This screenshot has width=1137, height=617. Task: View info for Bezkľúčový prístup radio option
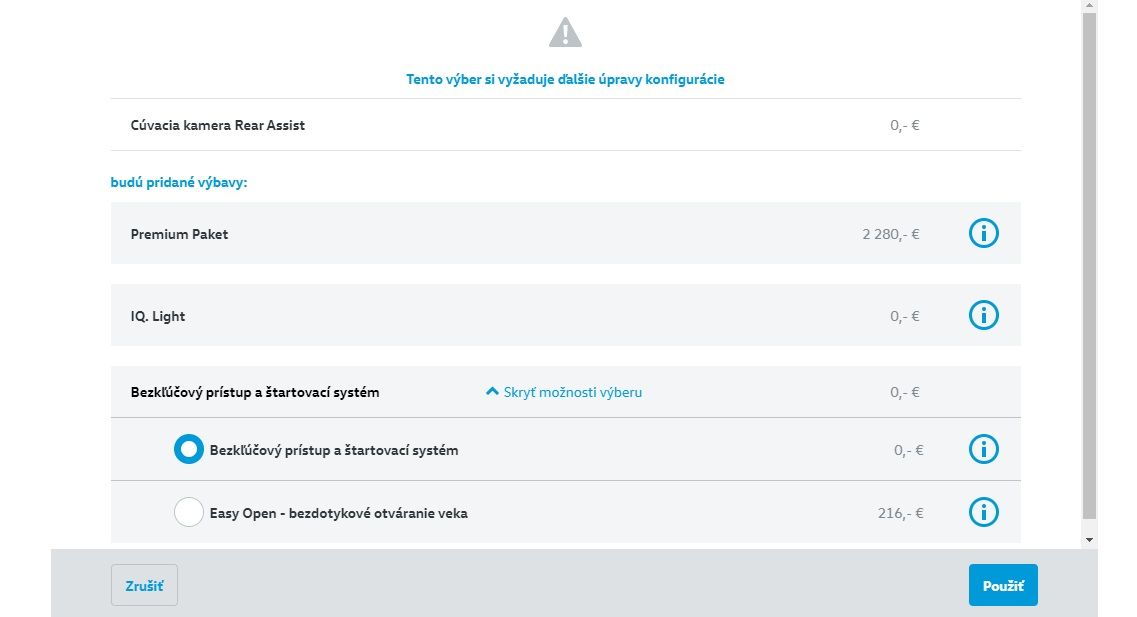tap(983, 450)
